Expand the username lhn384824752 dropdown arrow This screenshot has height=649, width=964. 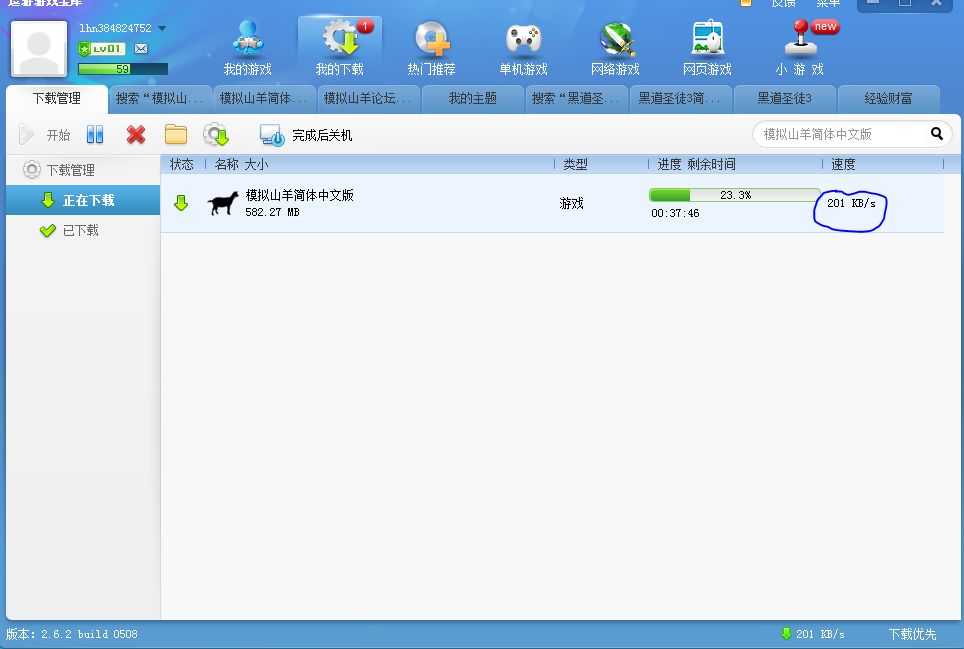click(x=162, y=28)
